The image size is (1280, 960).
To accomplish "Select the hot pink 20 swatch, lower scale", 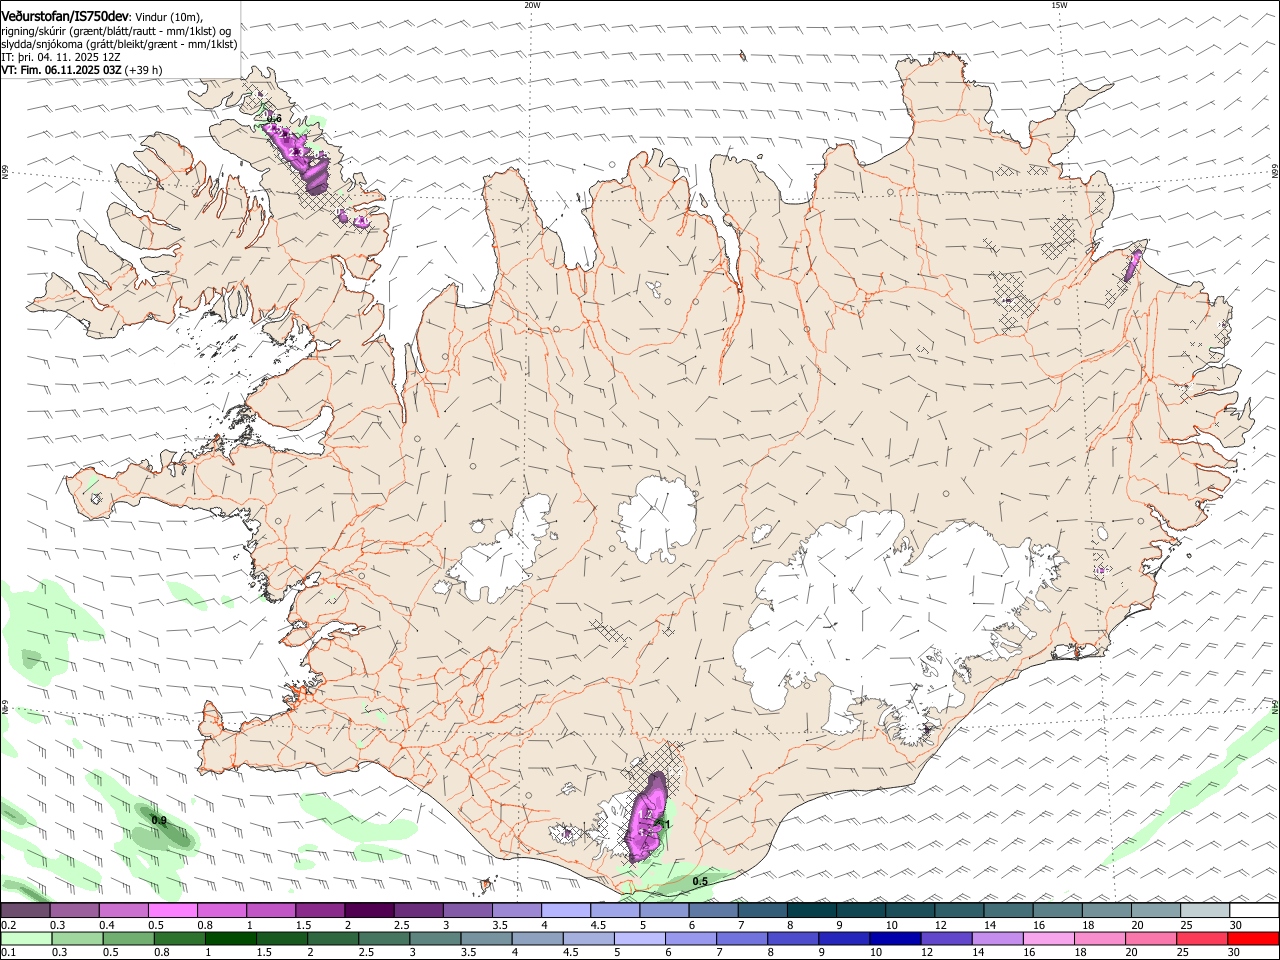I will [1152, 938].
